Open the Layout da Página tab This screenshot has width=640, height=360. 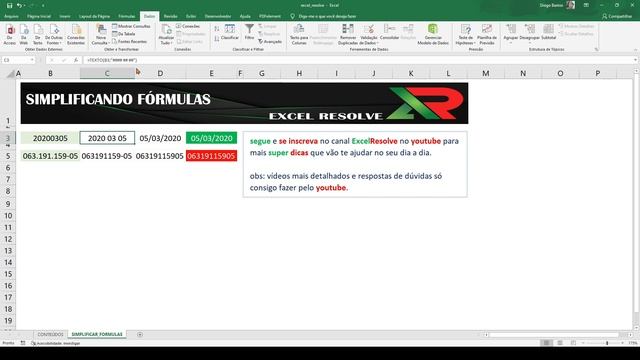point(94,16)
